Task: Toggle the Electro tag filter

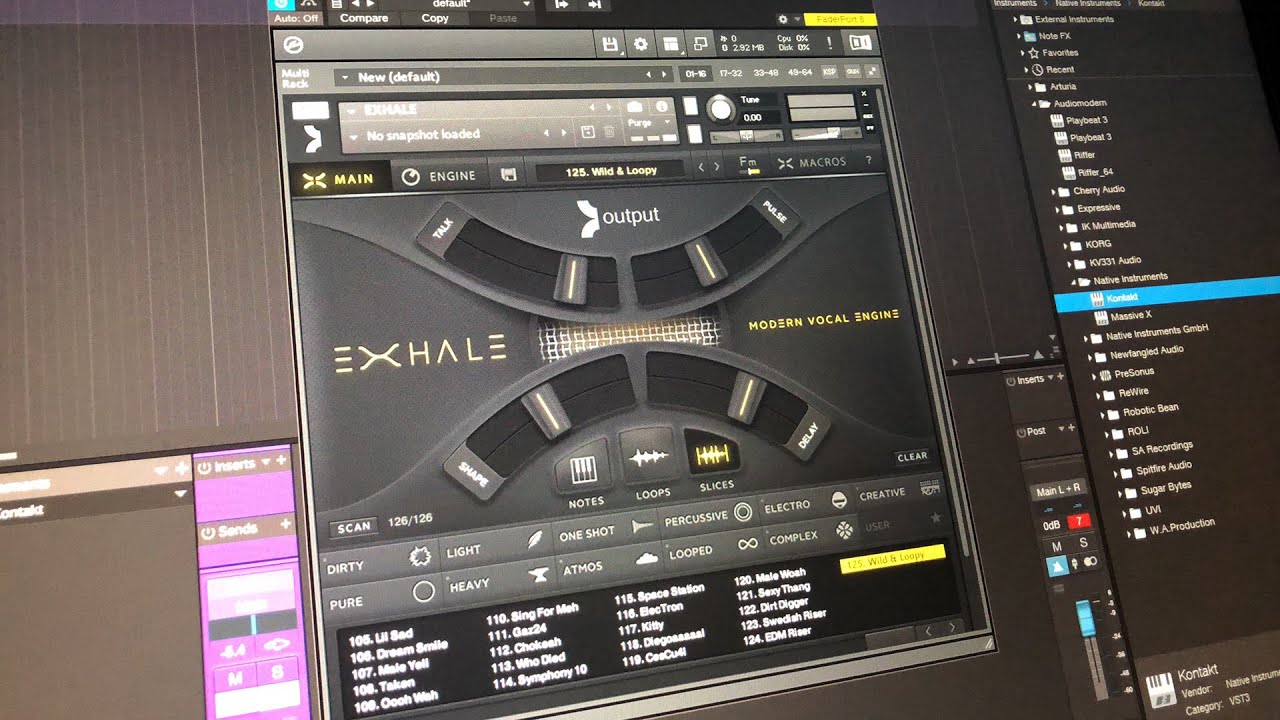Action: click(x=806, y=503)
